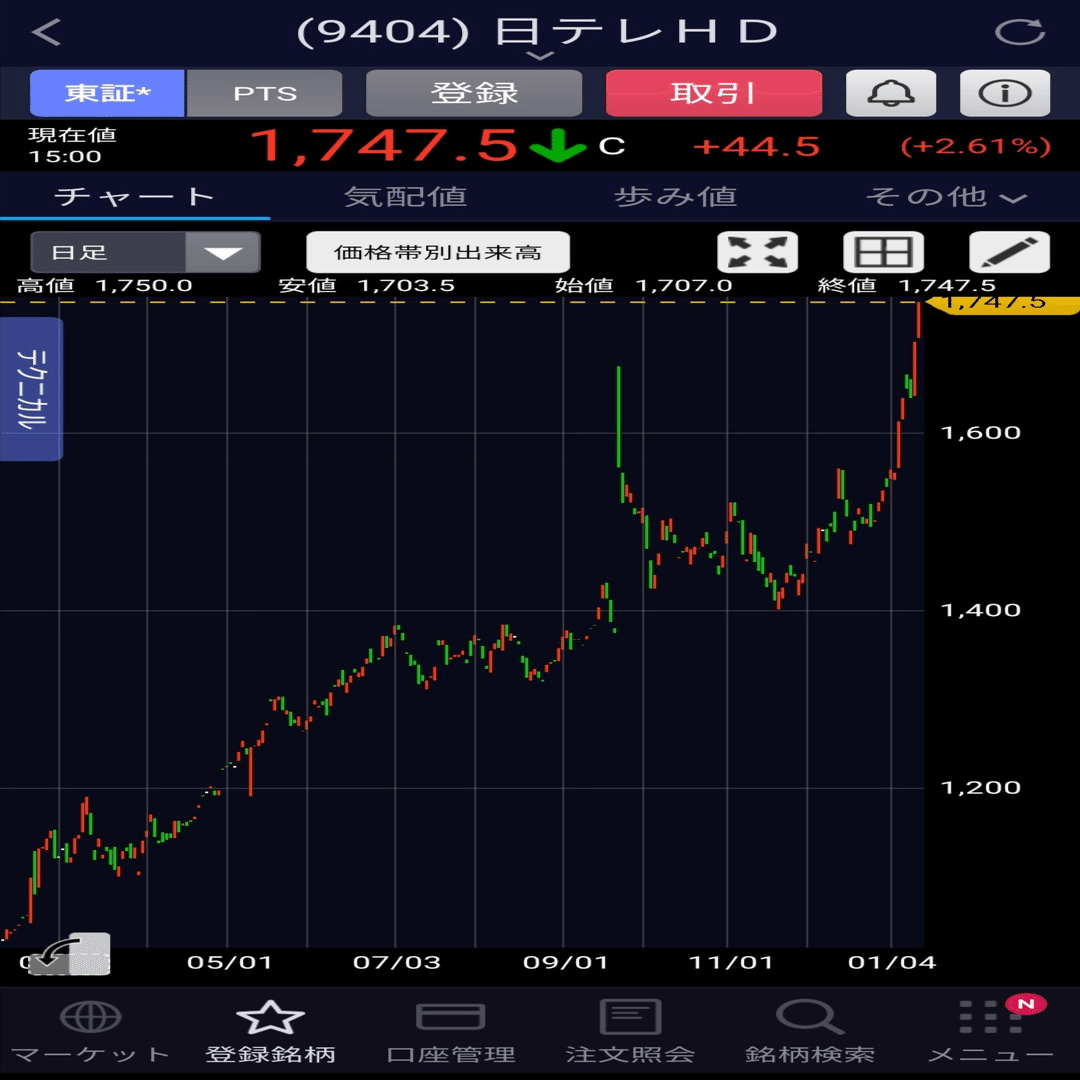Tap the 05/01 date axis label
1080x1080 pixels.
pos(229,962)
